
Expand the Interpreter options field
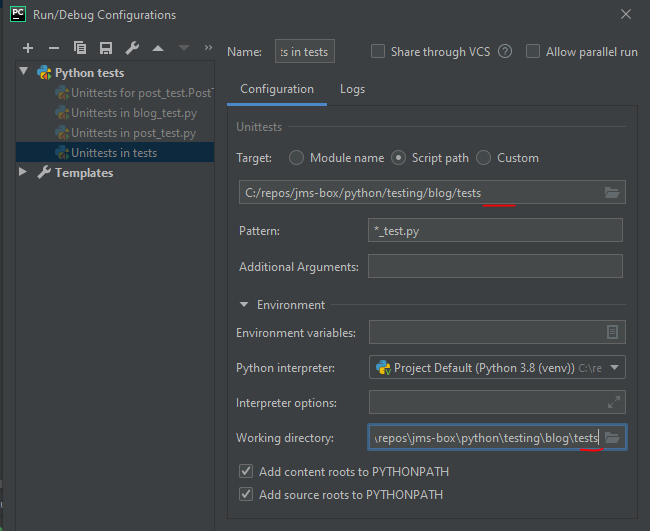click(614, 402)
